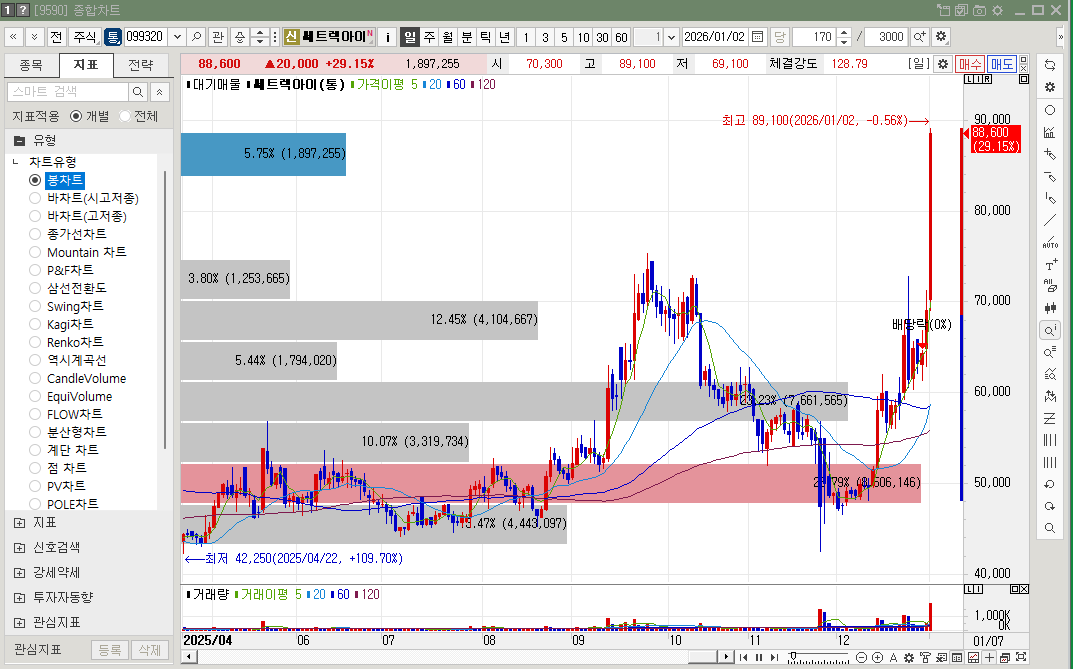Click the undo arrow in right toolbar
This screenshot has height=669, width=1073.
[x=1050, y=484]
